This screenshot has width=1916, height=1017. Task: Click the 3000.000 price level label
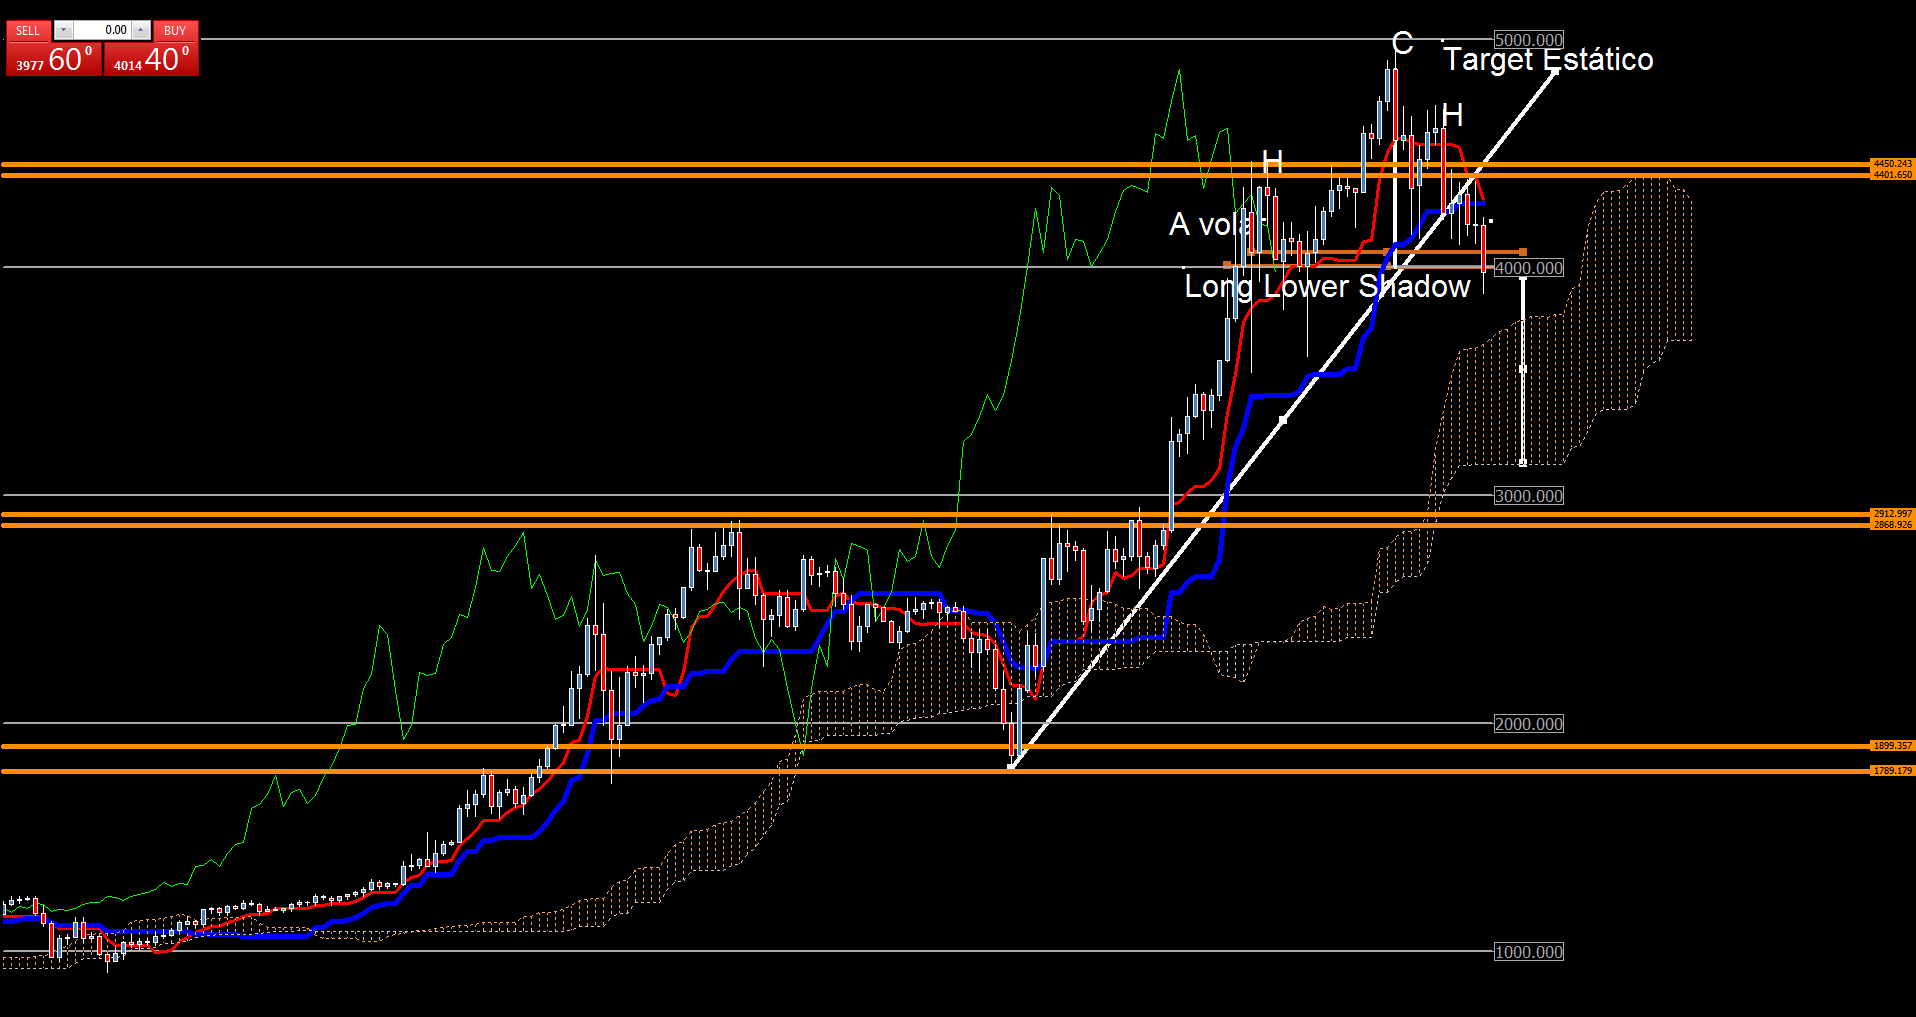point(1528,496)
